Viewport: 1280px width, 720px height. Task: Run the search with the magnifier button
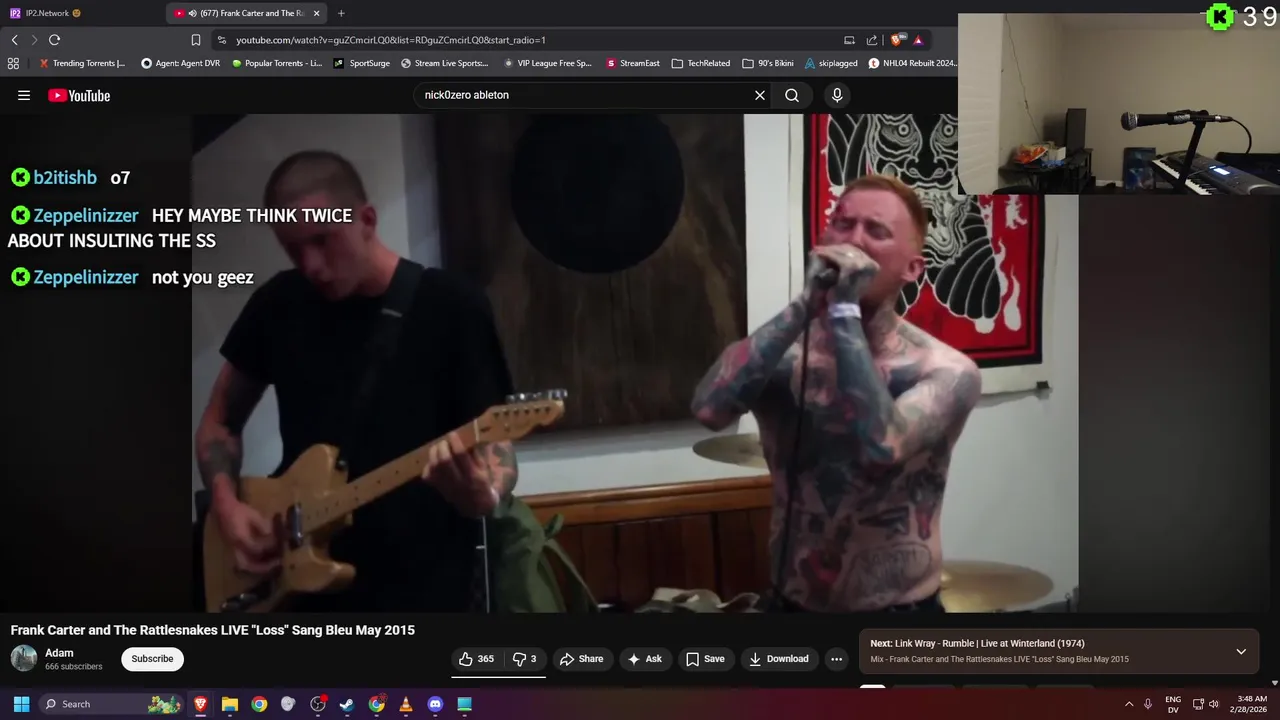pyautogui.click(x=792, y=95)
